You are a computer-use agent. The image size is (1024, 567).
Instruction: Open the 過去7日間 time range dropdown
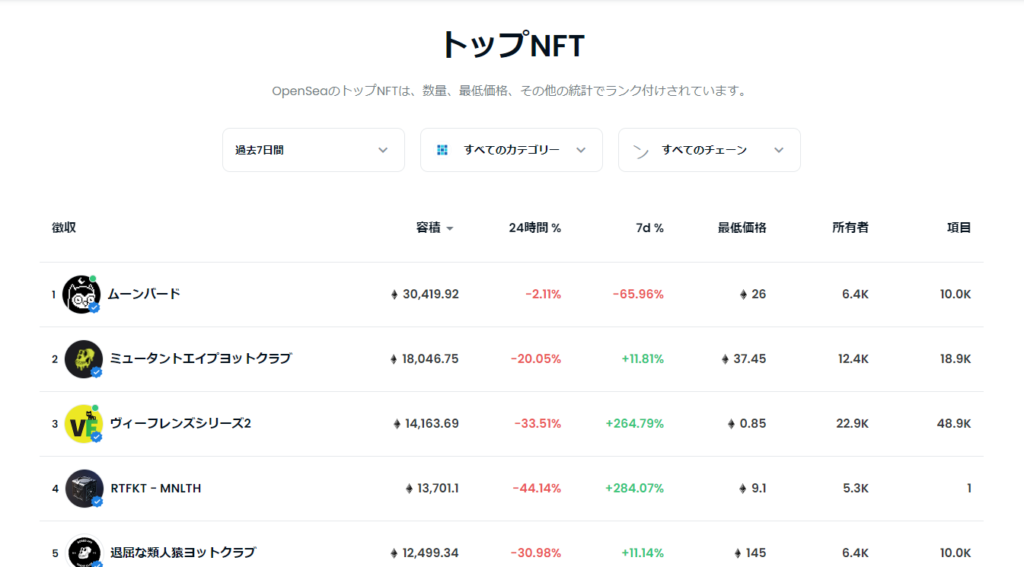(313, 150)
